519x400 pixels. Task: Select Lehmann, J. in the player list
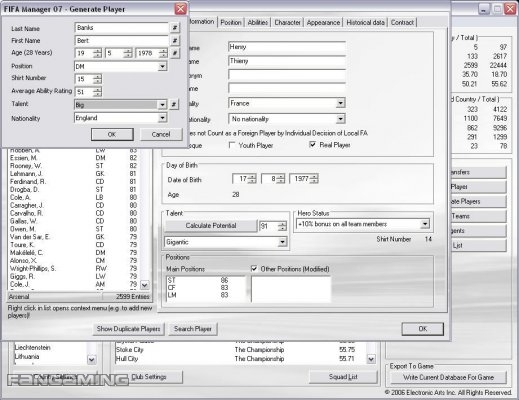[x=74, y=174]
